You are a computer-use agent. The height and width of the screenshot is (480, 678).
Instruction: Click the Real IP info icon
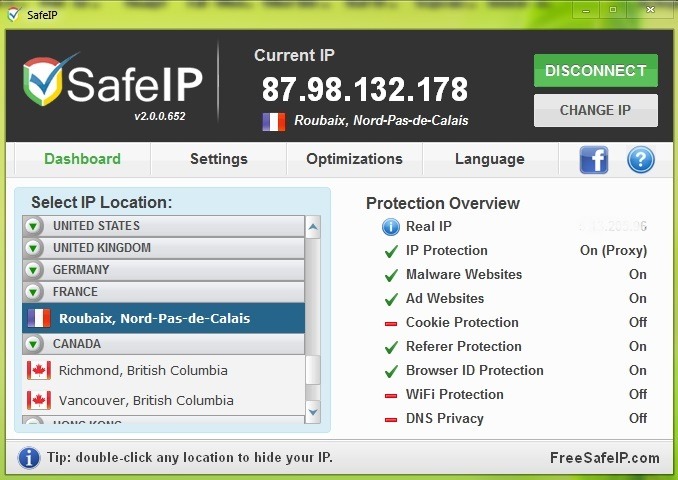coord(391,227)
